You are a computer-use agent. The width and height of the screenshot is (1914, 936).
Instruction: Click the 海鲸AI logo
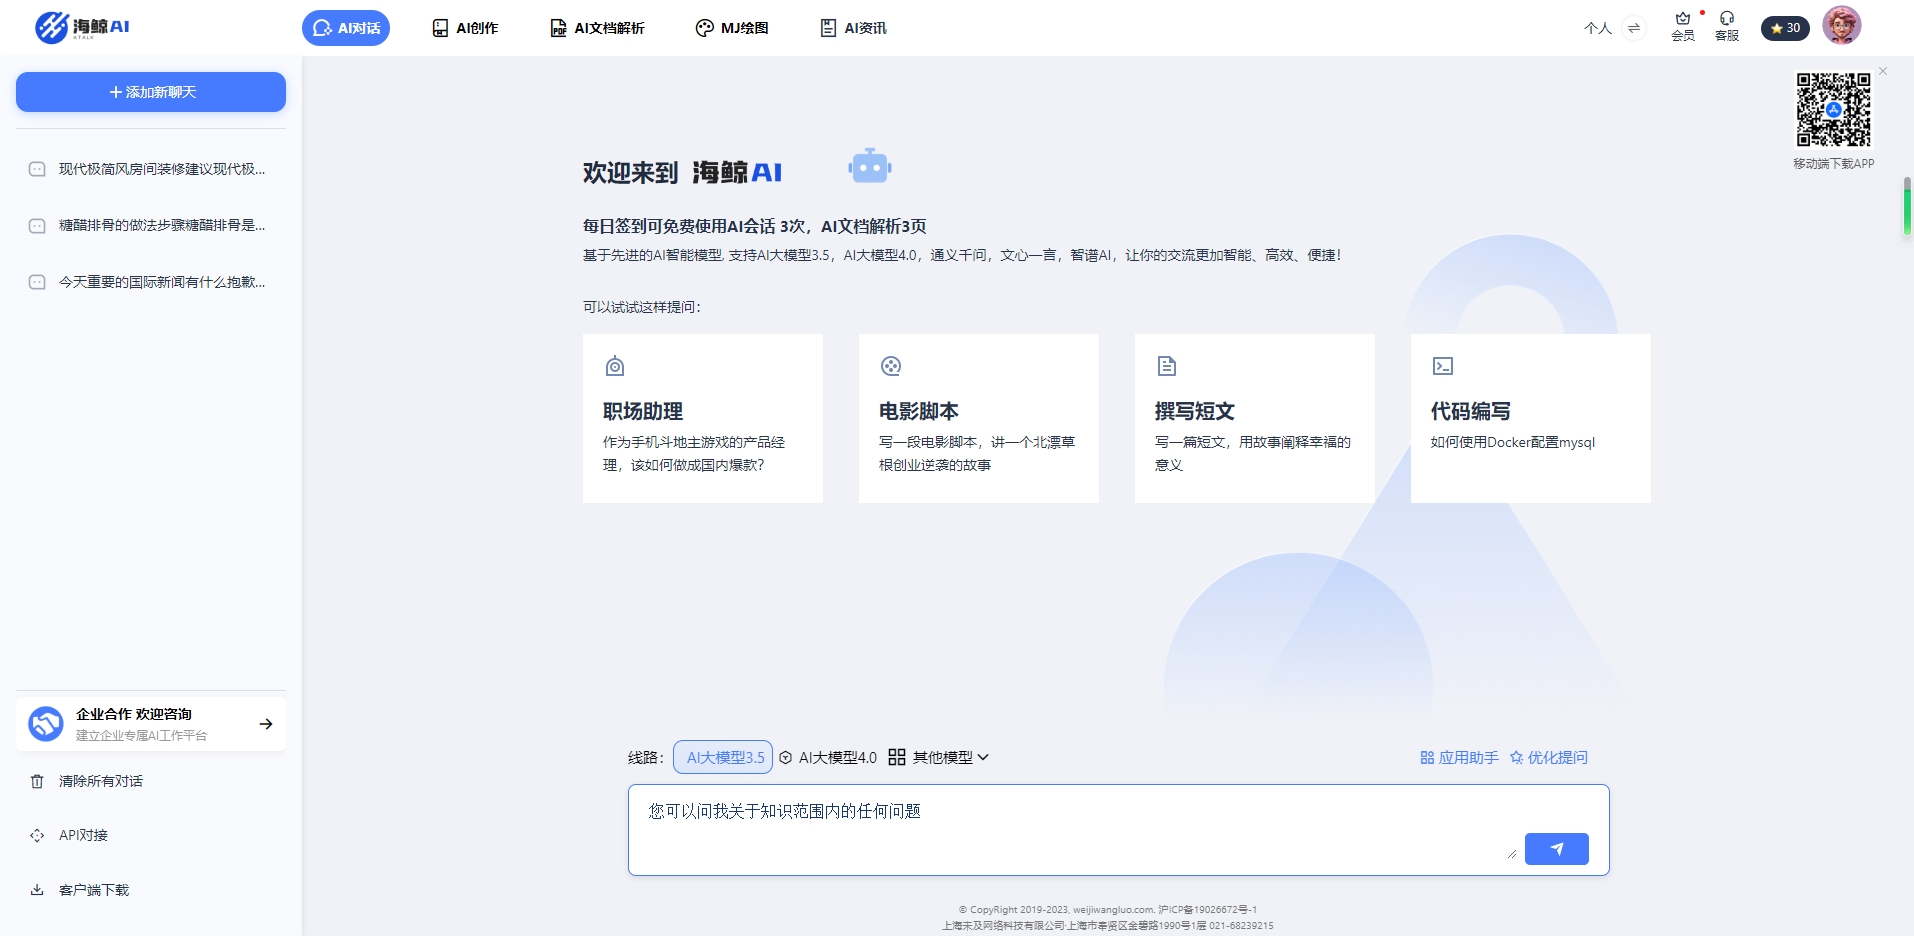[x=82, y=27]
